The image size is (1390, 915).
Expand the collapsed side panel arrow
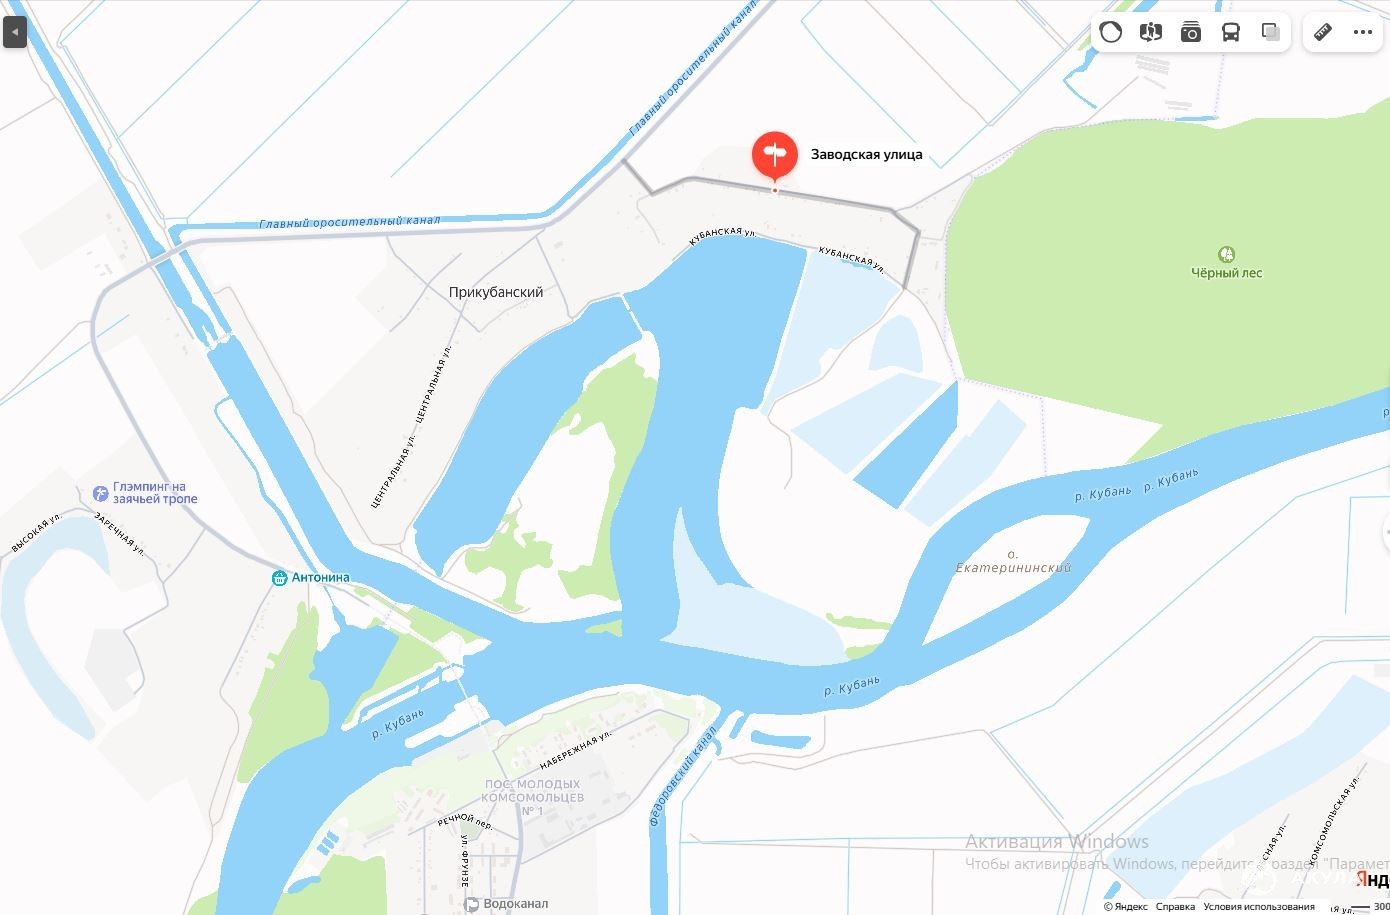(x=14, y=32)
